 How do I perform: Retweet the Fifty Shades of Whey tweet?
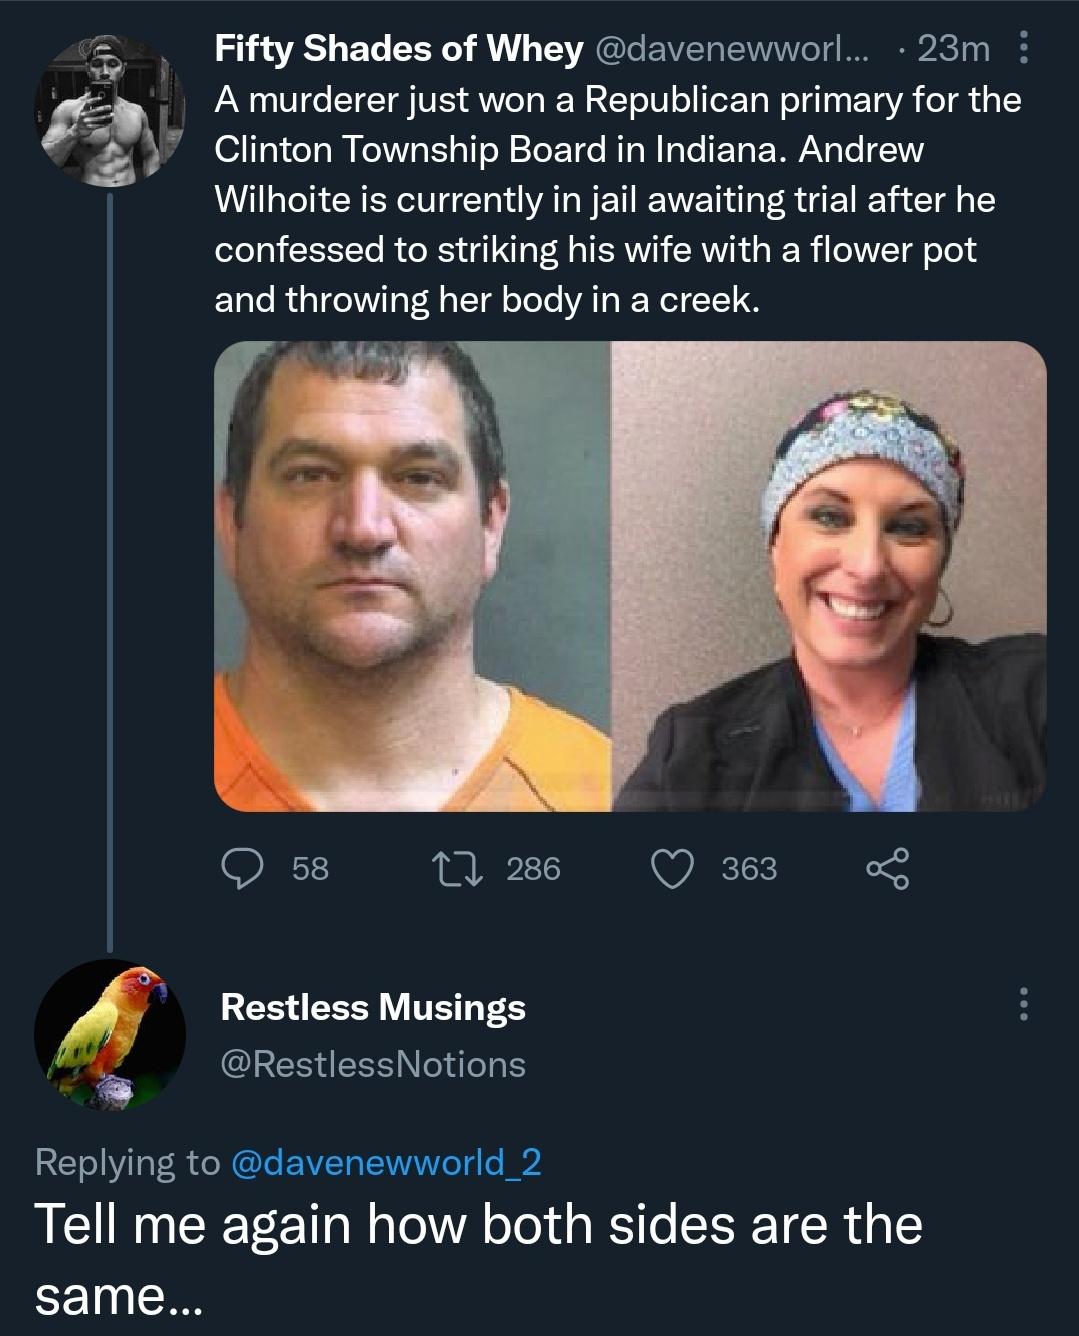pyautogui.click(x=456, y=868)
